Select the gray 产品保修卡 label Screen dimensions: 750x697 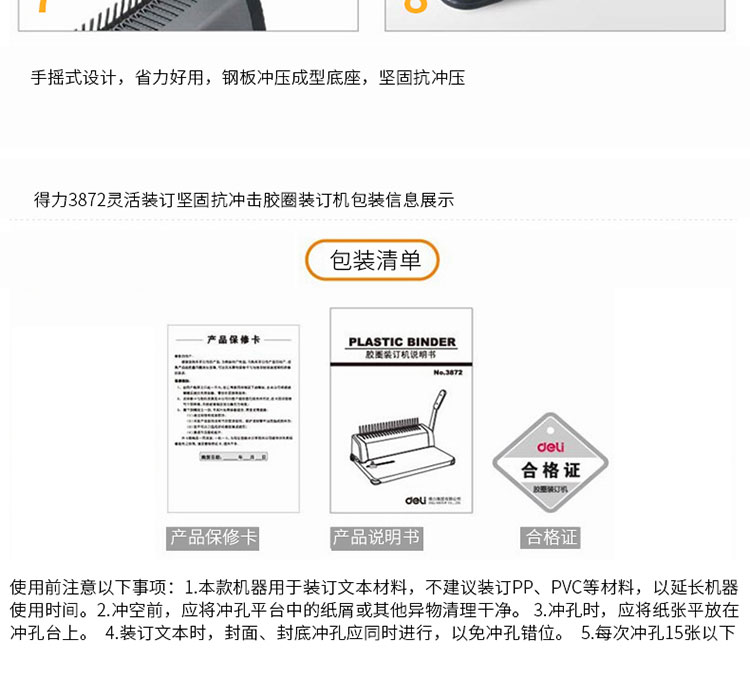point(213,538)
